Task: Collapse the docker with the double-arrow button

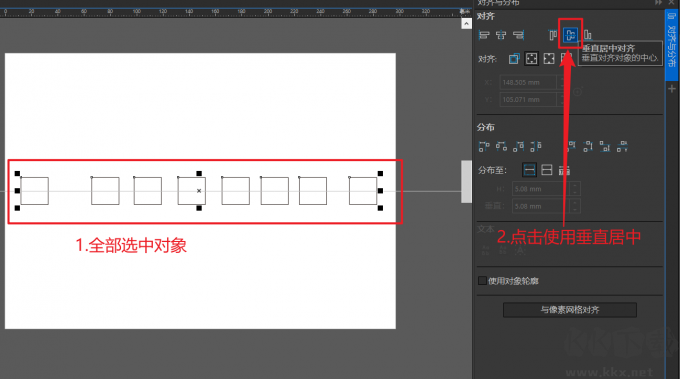Action: [658, 3]
